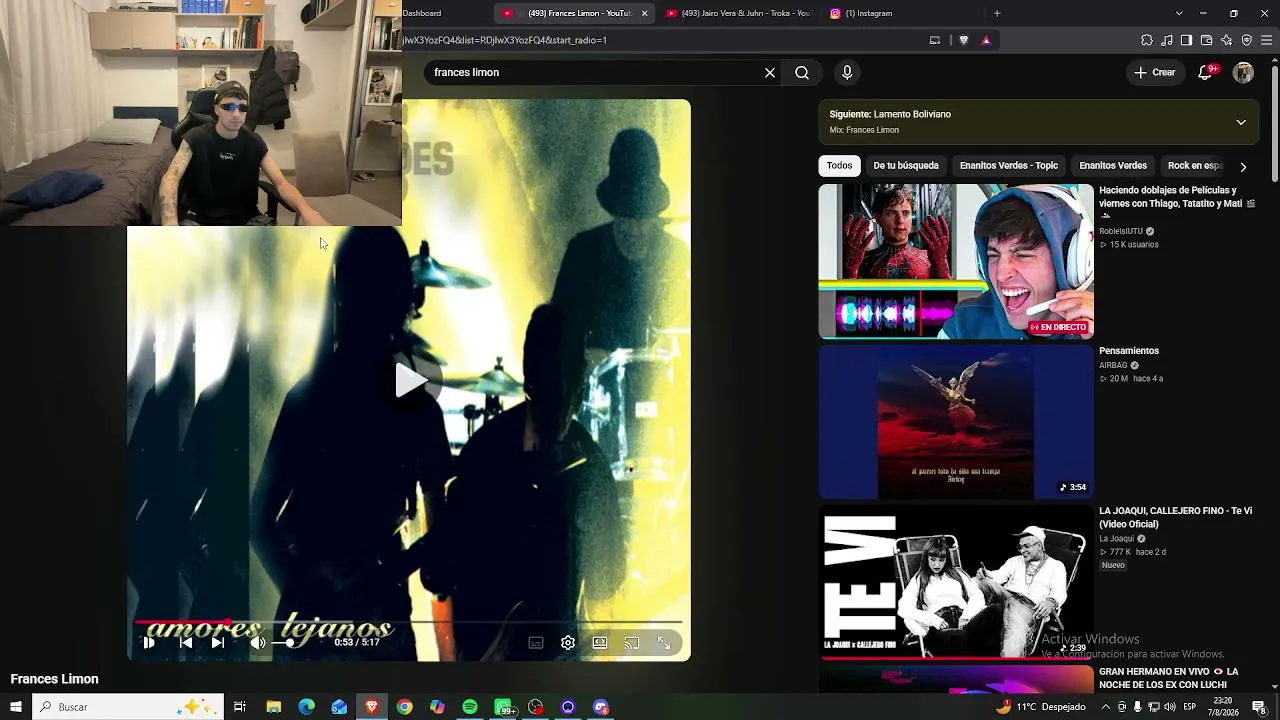Visit the RobleisIUTU channel
The height and width of the screenshot is (720, 1280).
[x=1121, y=231]
